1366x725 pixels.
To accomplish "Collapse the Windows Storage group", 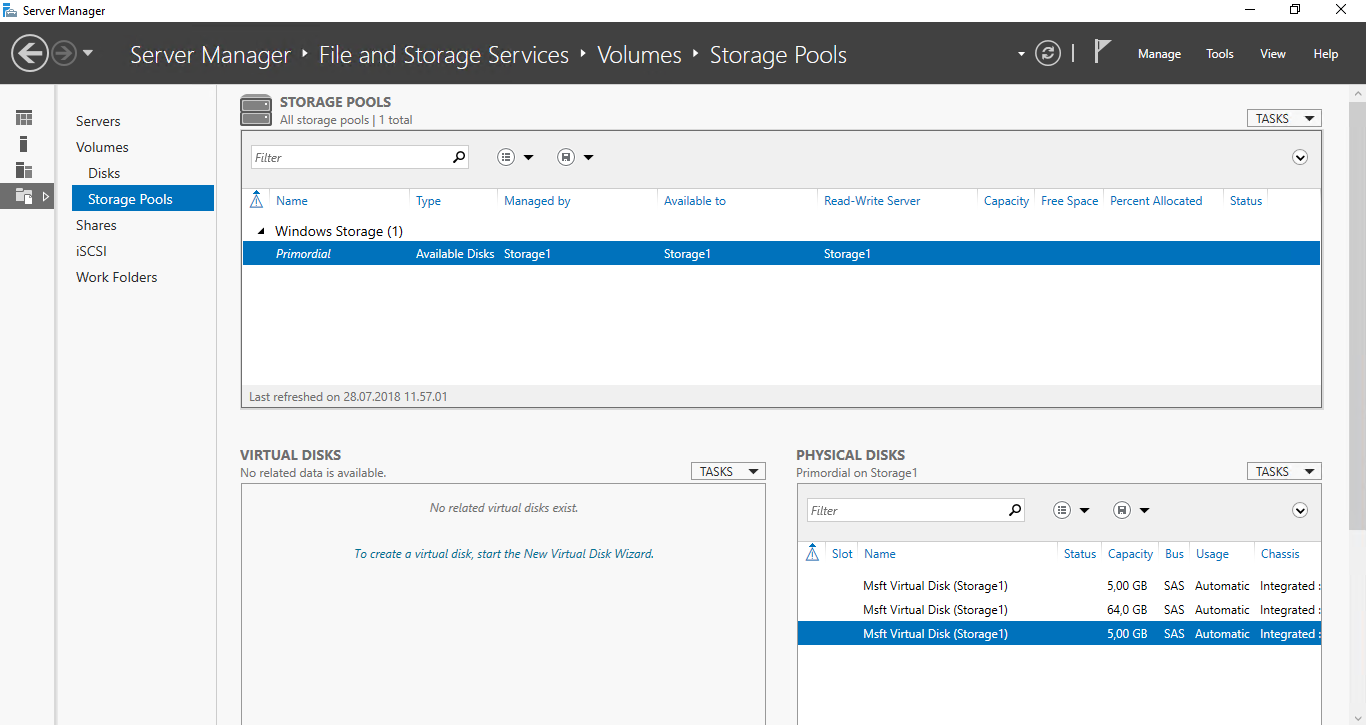I will [x=262, y=231].
